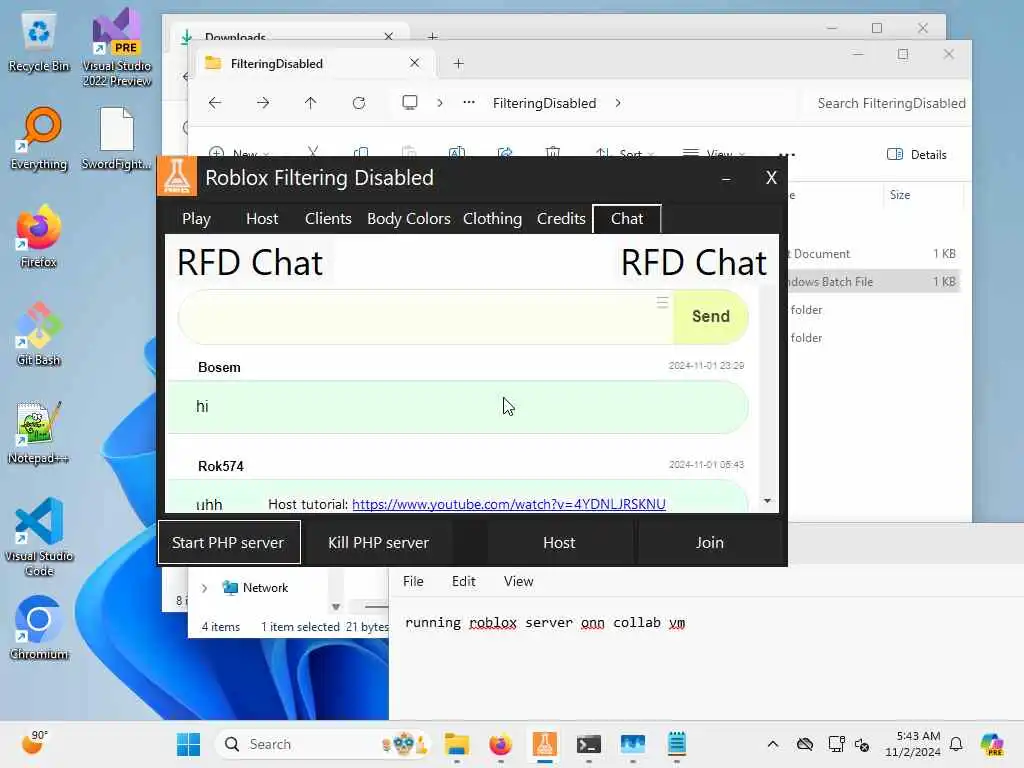The width and height of the screenshot is (1024, 768).
Task: Switch to the Body Colors tab
Action: (x=409, y=219)
